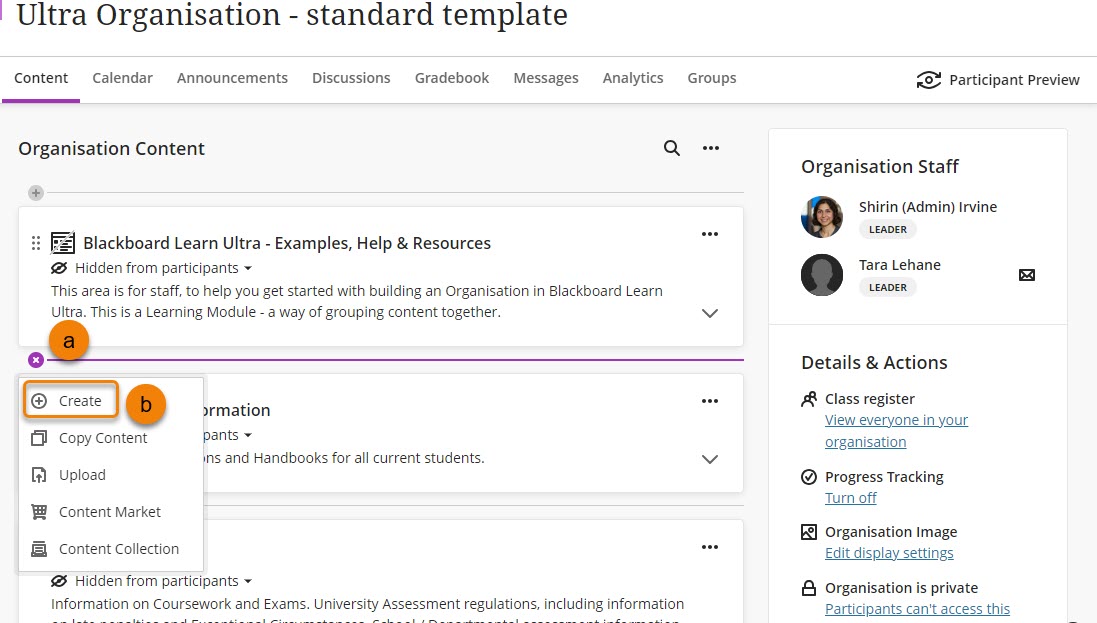Click the search magnifier icon in Organisation Content

point(672,148)
